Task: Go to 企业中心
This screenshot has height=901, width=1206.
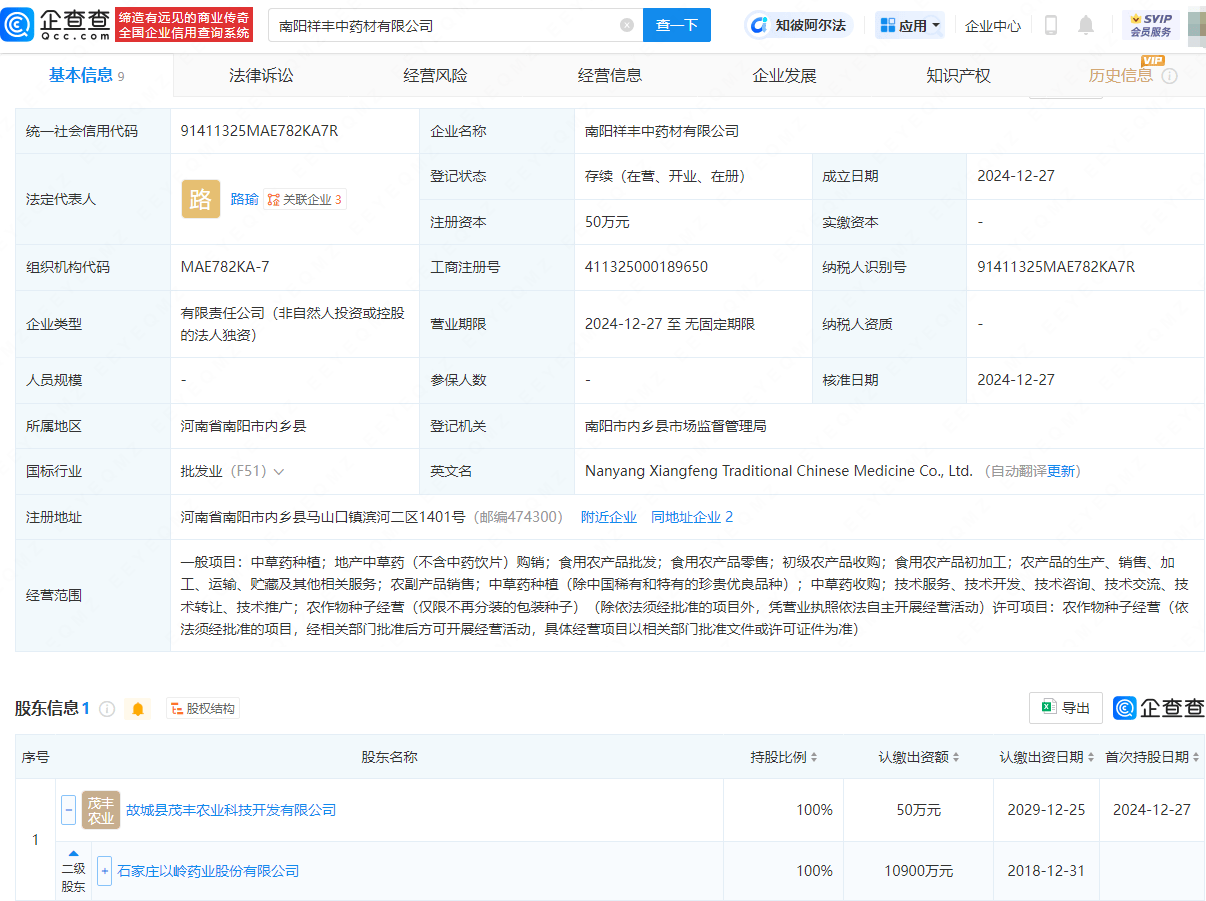Action: coord(993,26)
